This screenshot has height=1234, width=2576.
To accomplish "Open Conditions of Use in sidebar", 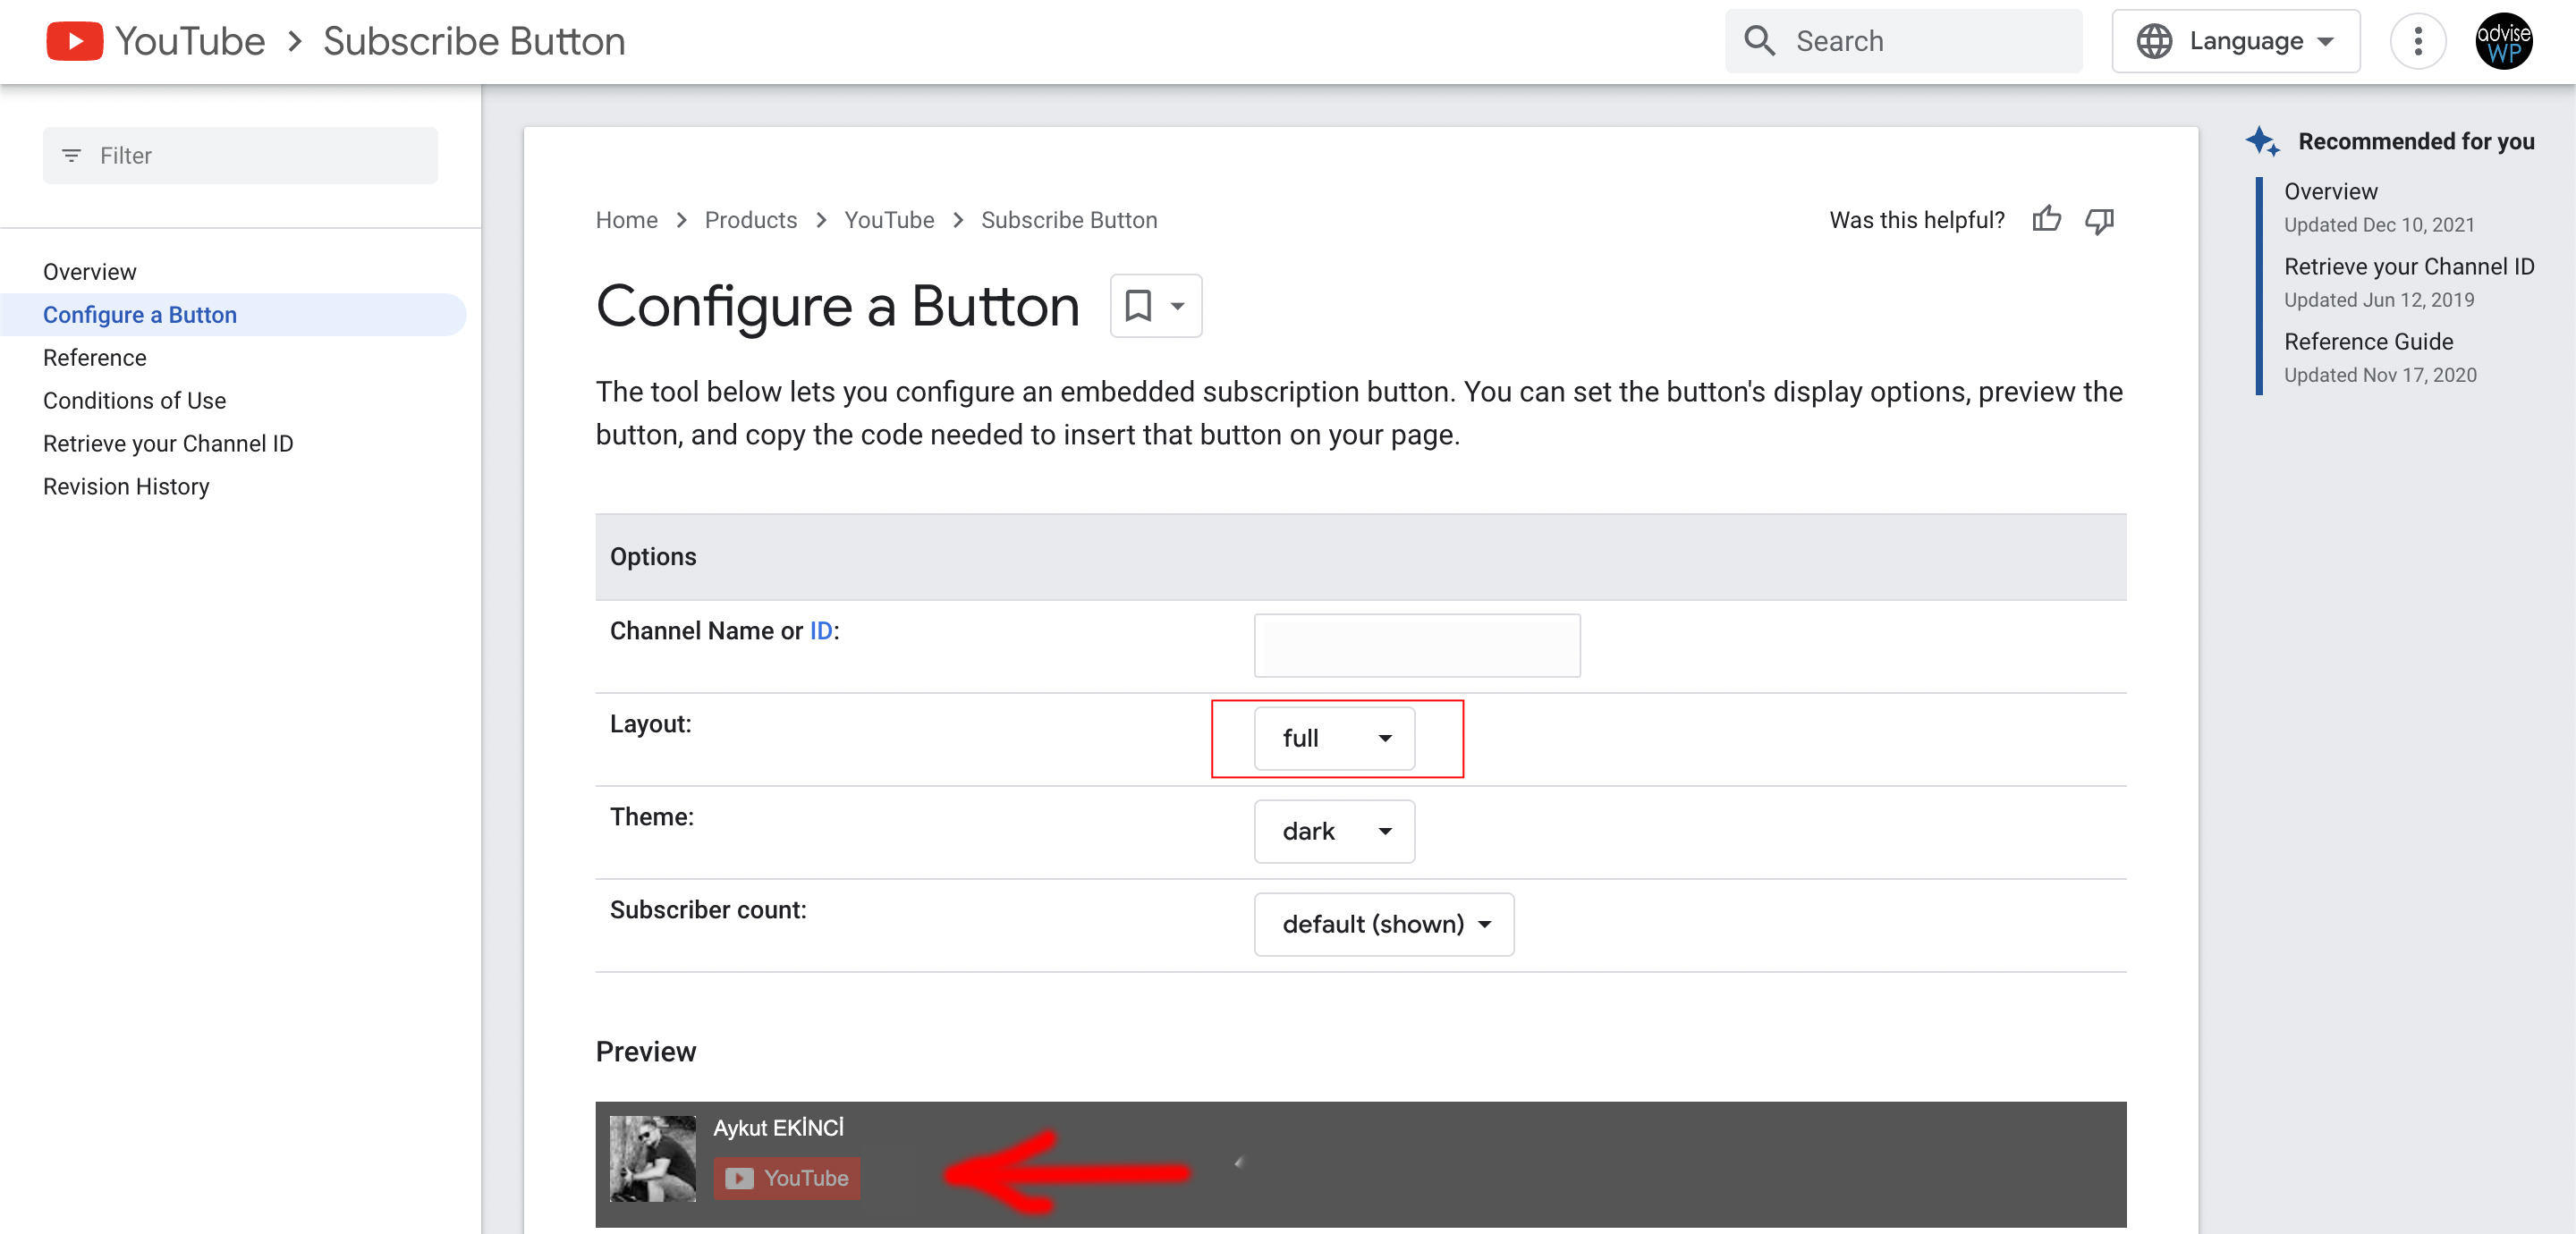I will [134, 401].
